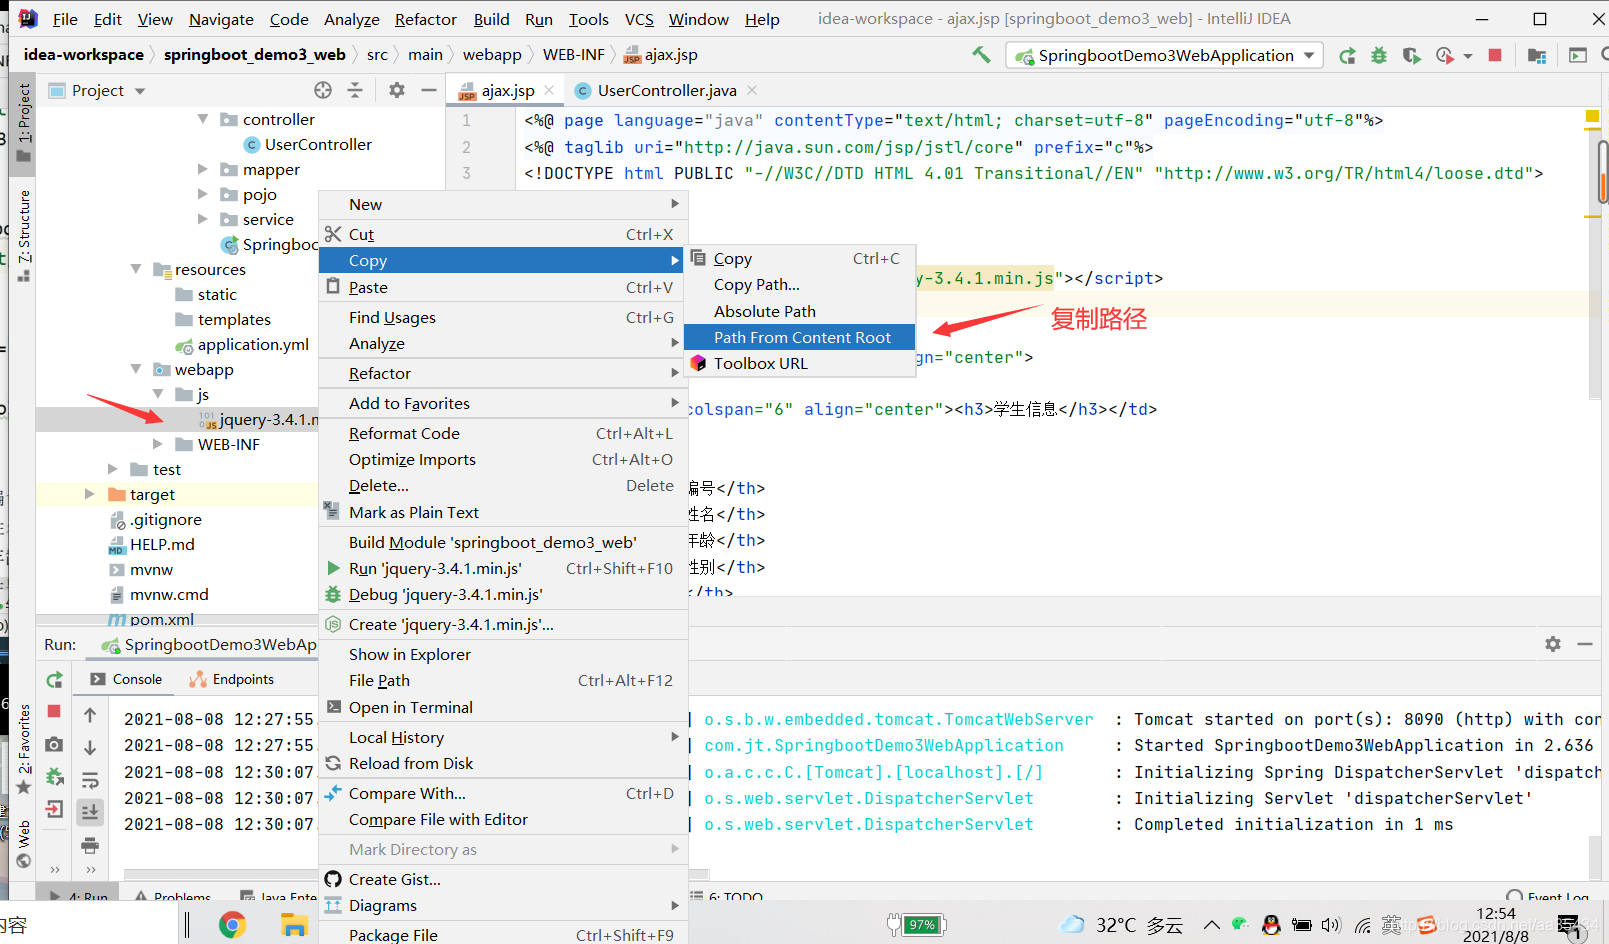The height and width of the screenshot is (944, 1609).
Task: Click the Down the Stack Trace arrow
Action: (90, 748)
